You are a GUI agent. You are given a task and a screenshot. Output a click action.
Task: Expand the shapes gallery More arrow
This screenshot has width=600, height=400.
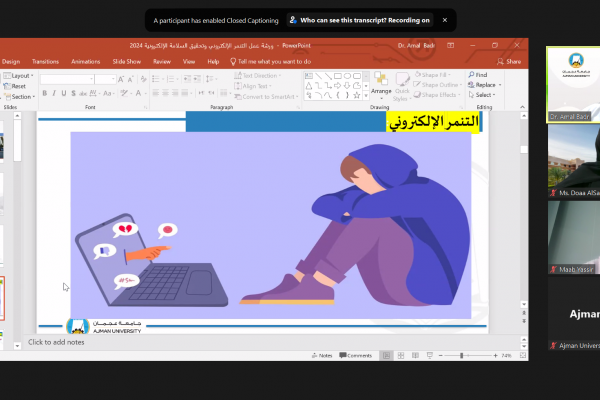click(366, 96)
